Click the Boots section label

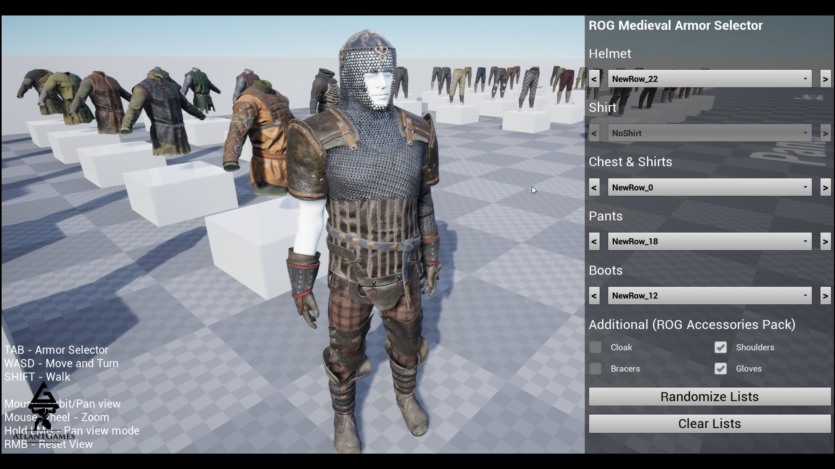[x=605, y=270]
